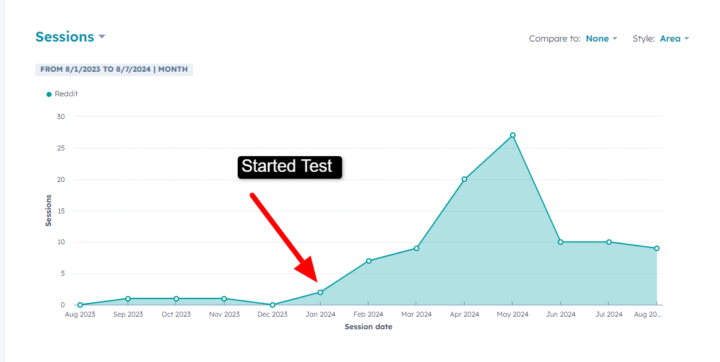Click the Feb 2024 data point

(368, 261)
